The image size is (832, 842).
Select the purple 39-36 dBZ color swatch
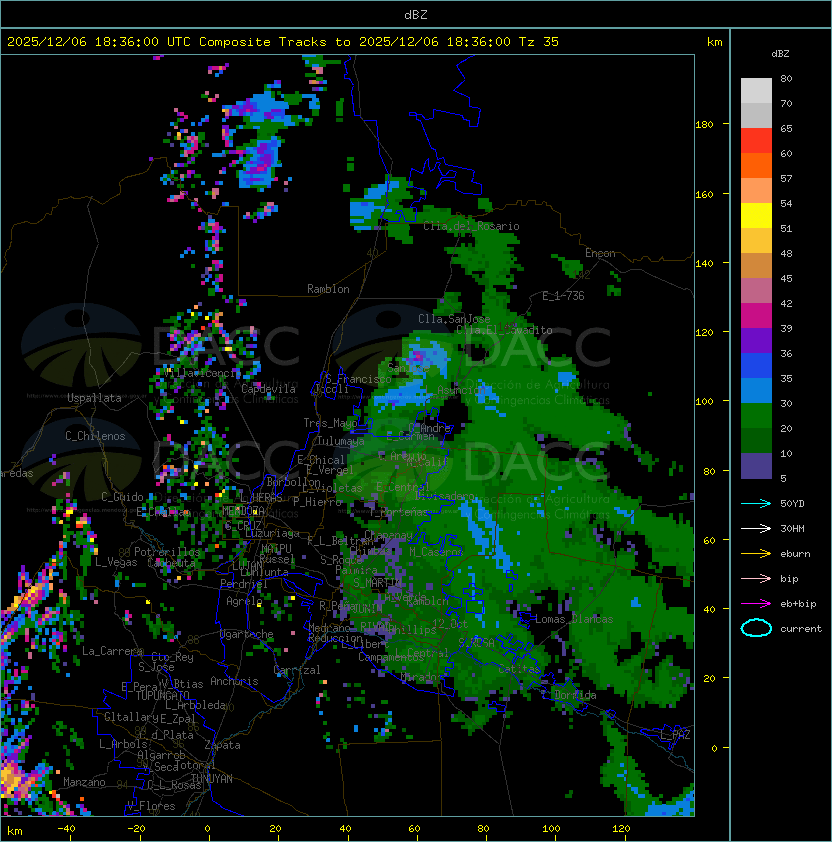pyautogui.click(x=756, y=341)
